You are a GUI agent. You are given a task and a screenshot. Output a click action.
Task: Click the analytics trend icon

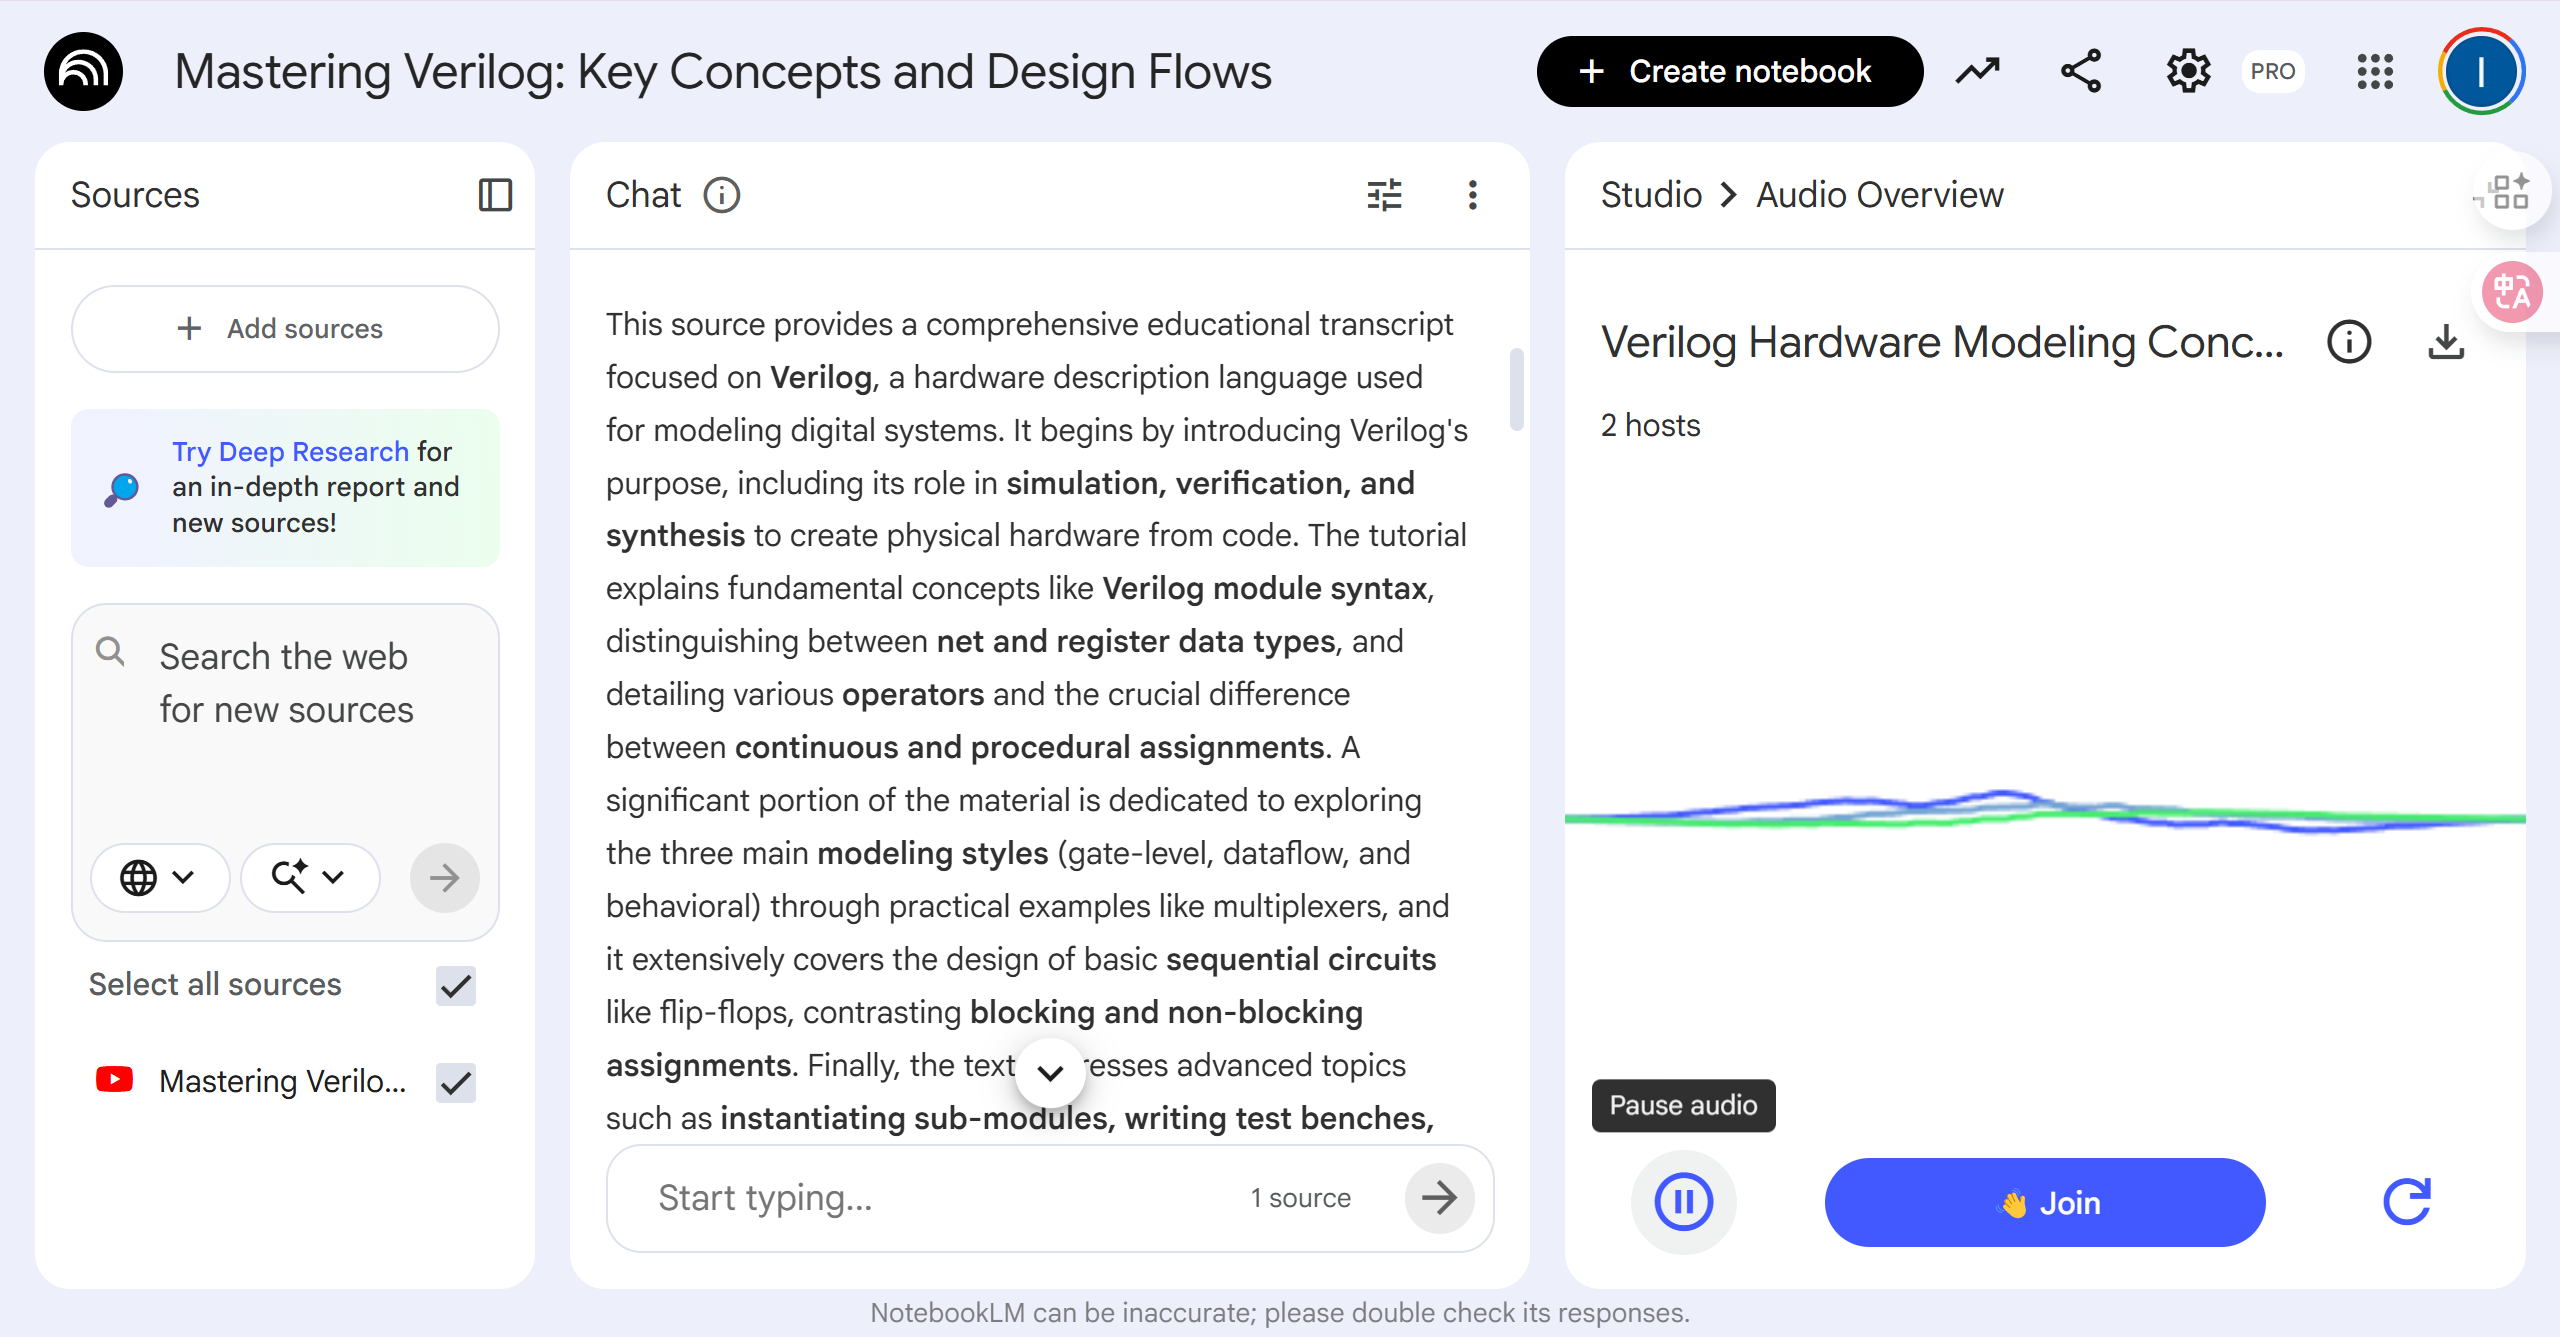(1977, 71)
